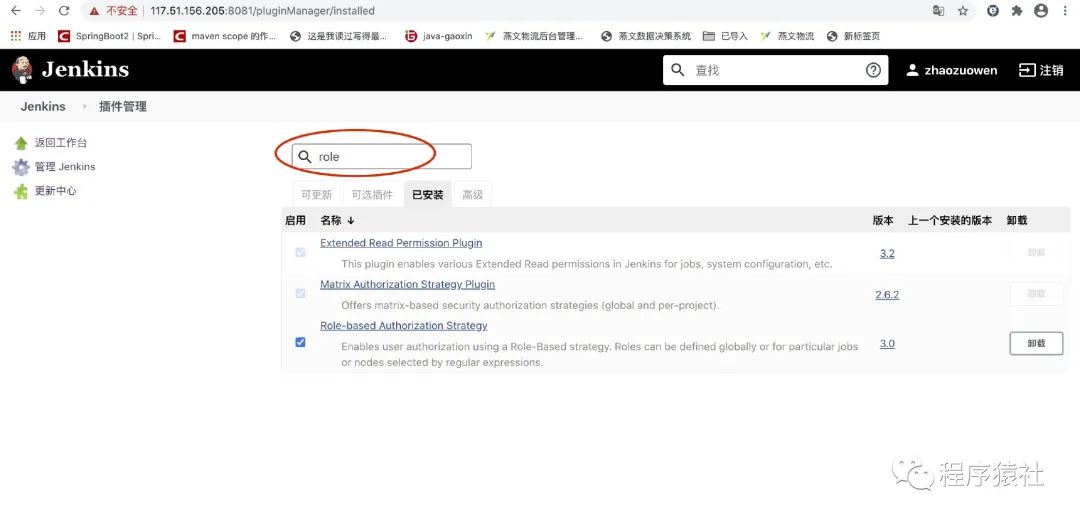
Task: Toggle Extended Read Permission Plugin checkbox
Action: coord(300,253)
